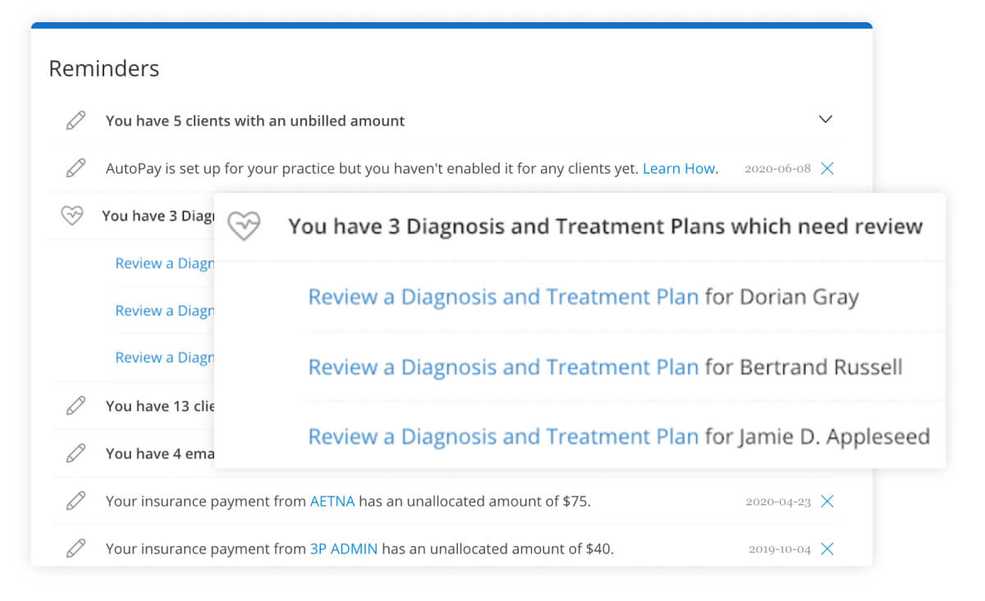The width and height of the screenshot is (985, 601).
Task: Dismiss the 3P ADMIN unallocated payment reminder
Action: 827,549
